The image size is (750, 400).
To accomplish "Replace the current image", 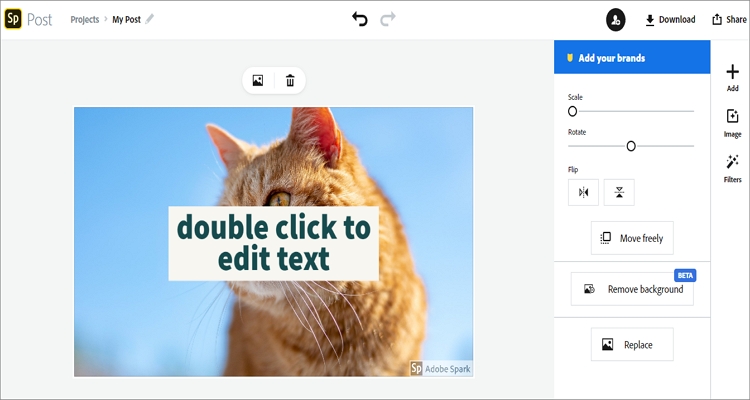I will [x=632, y=344].
